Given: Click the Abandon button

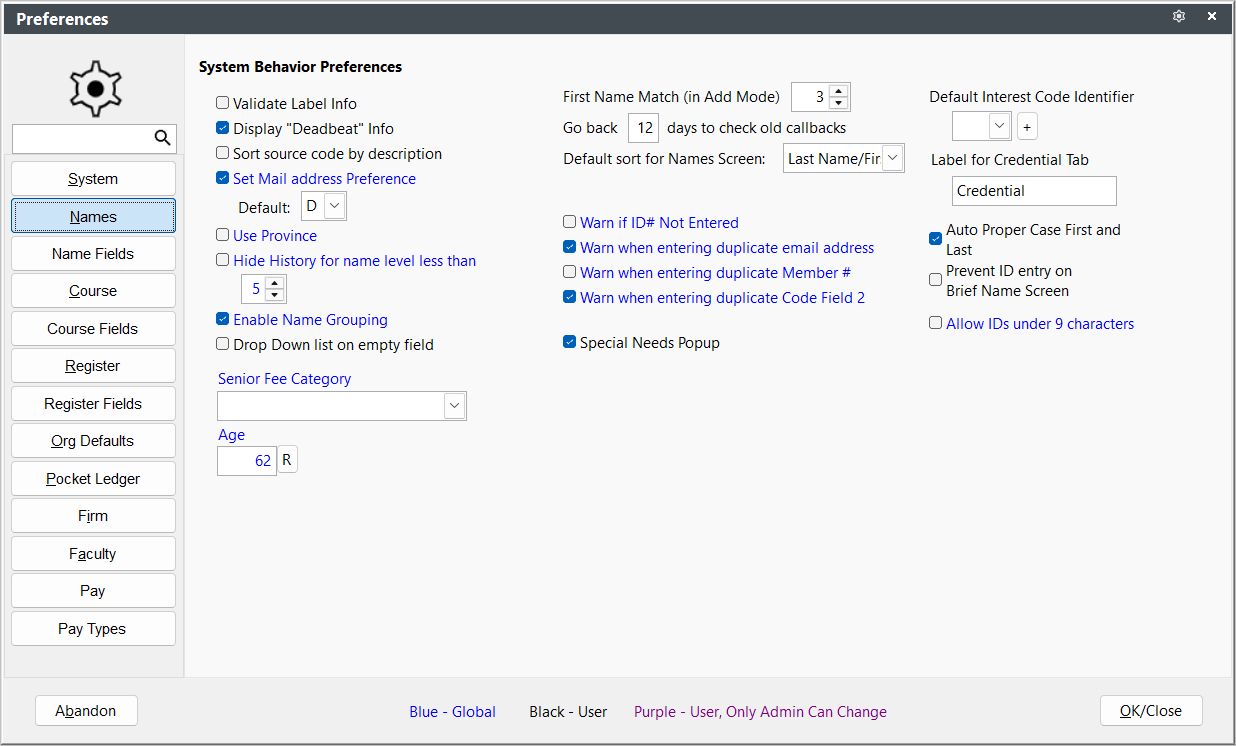Looking at the screenshot, I should 86,711.
